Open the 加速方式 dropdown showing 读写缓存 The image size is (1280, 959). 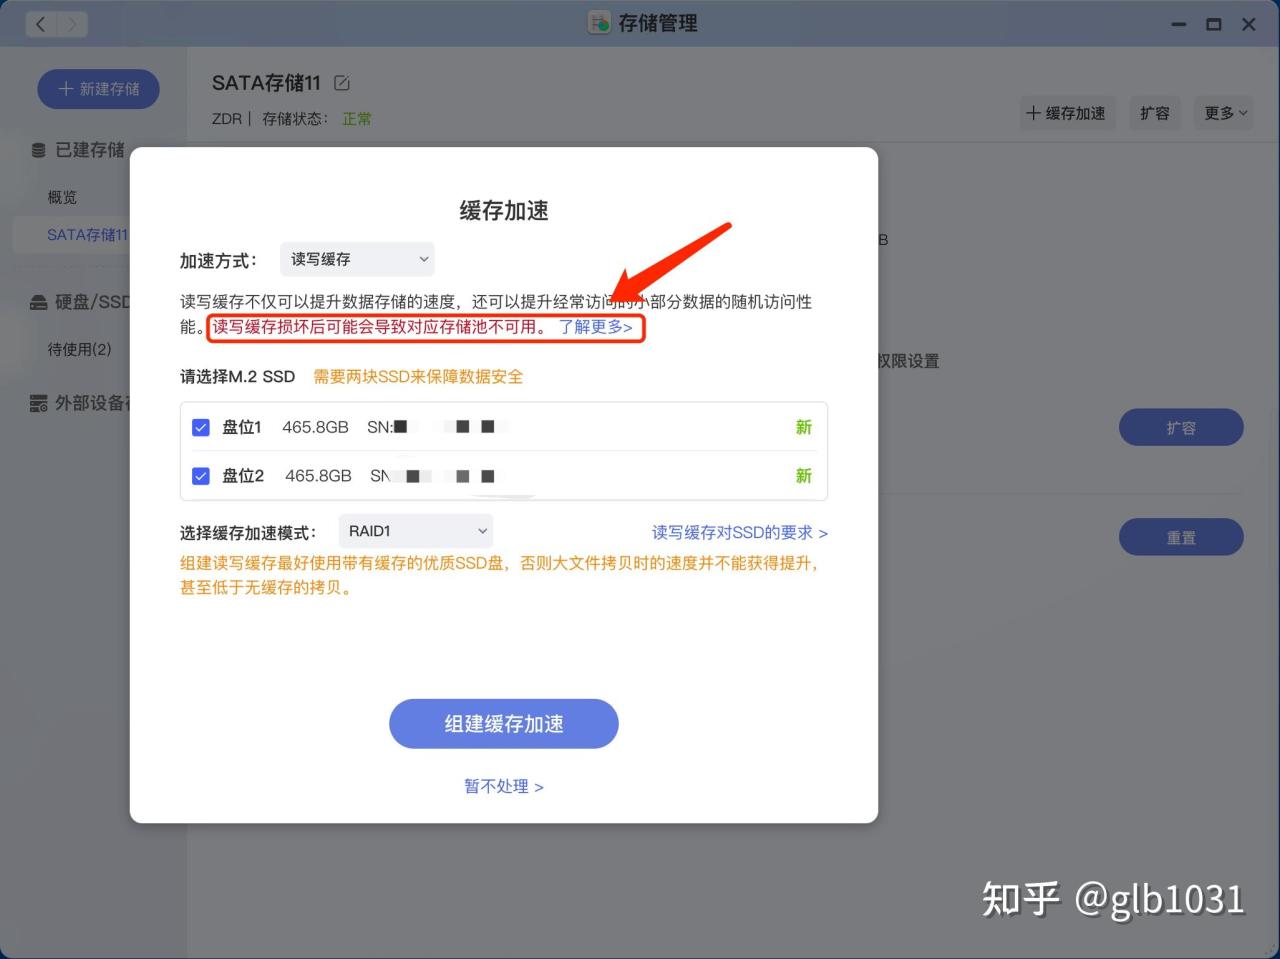(356, 259)
